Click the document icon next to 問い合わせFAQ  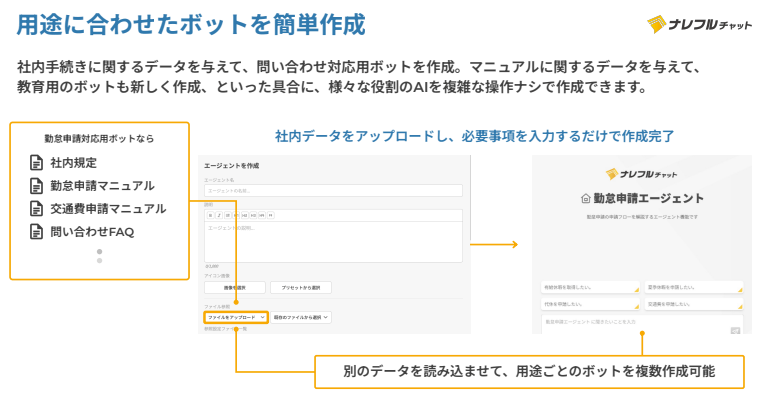[x=36, y=232]
